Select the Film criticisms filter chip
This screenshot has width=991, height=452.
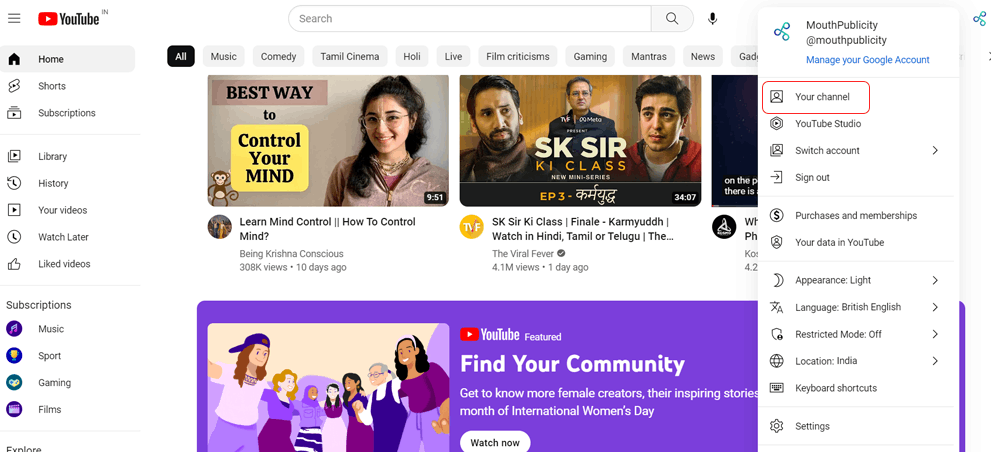(518, 56)
